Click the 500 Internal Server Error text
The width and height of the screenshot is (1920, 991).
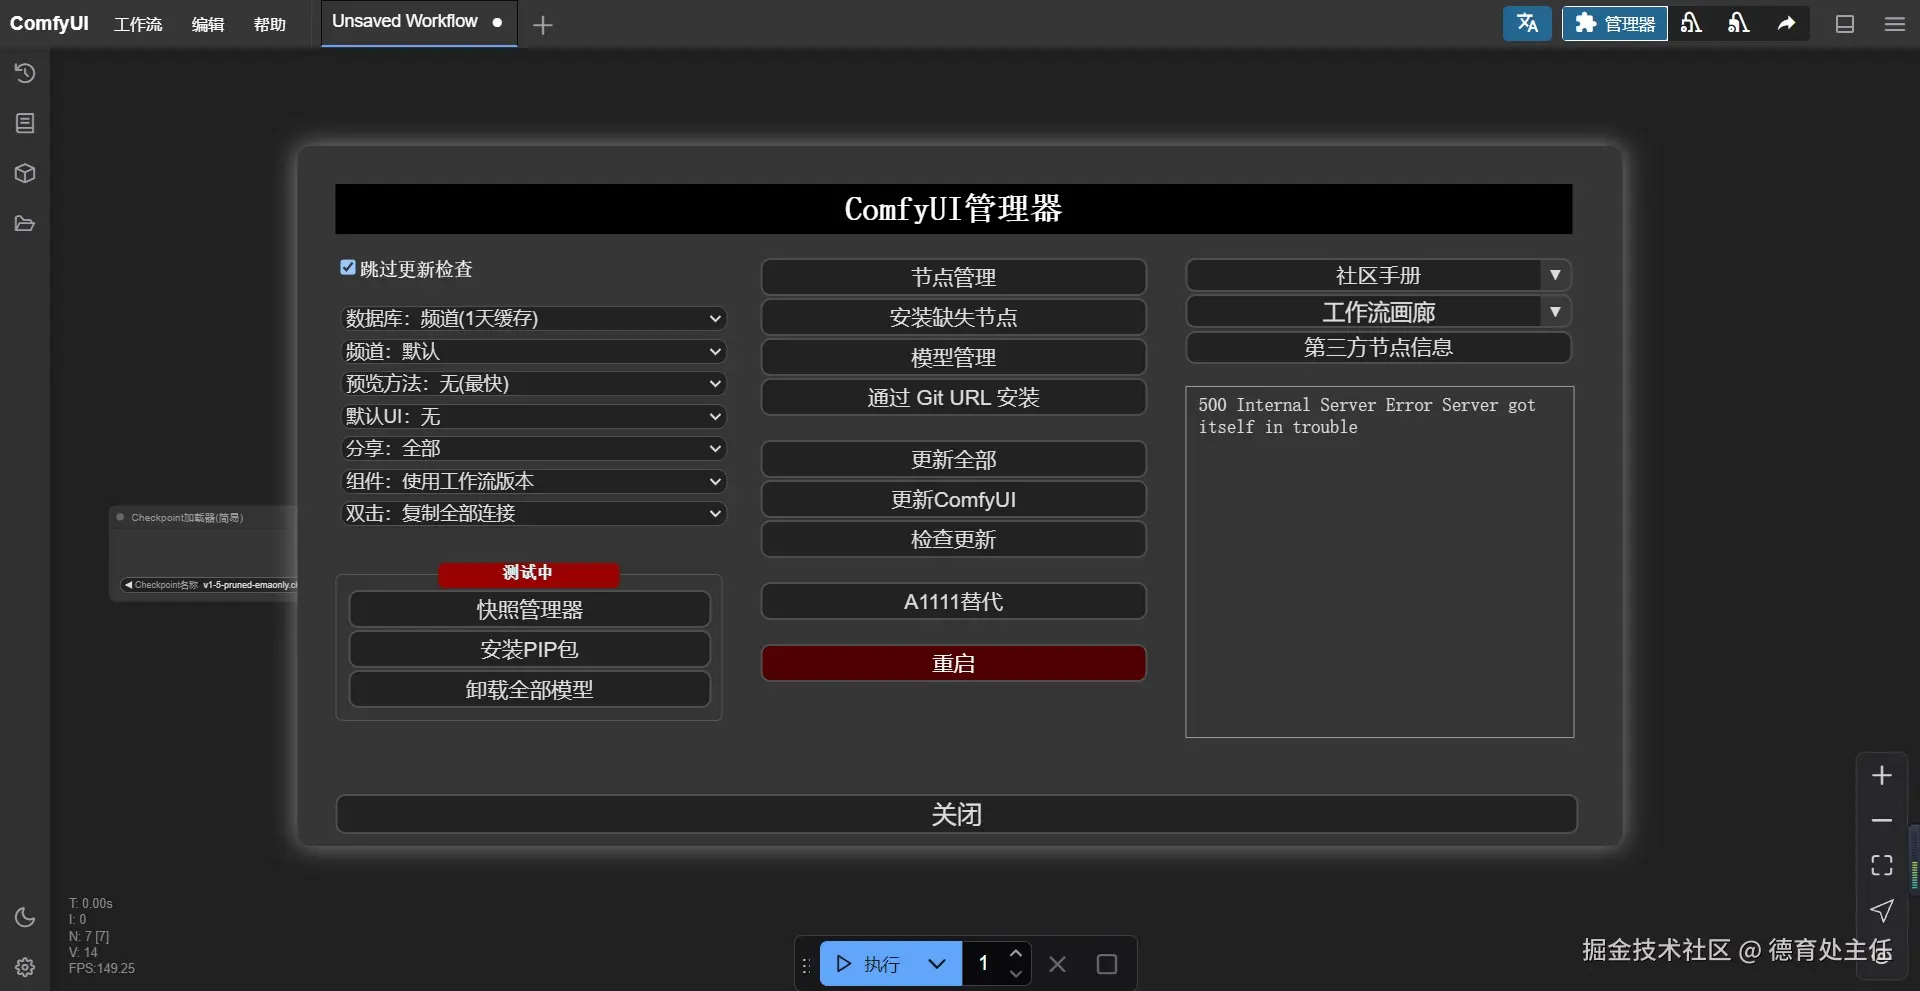pyautogui.click(x=1366, y=416)
